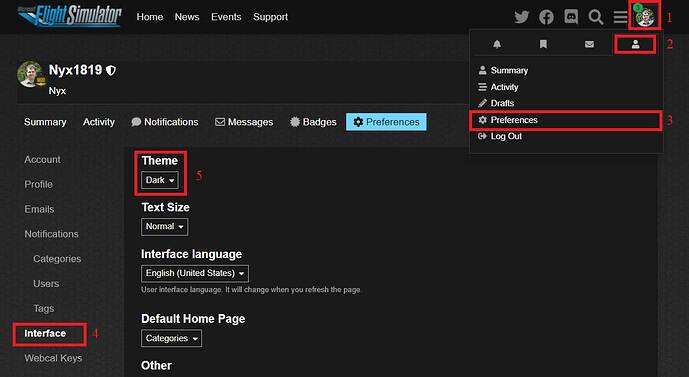The image size is (689, 377).
Task: Open the Text Size Normal dropdown
Action: pyautogui.click(x=164, y=227)
